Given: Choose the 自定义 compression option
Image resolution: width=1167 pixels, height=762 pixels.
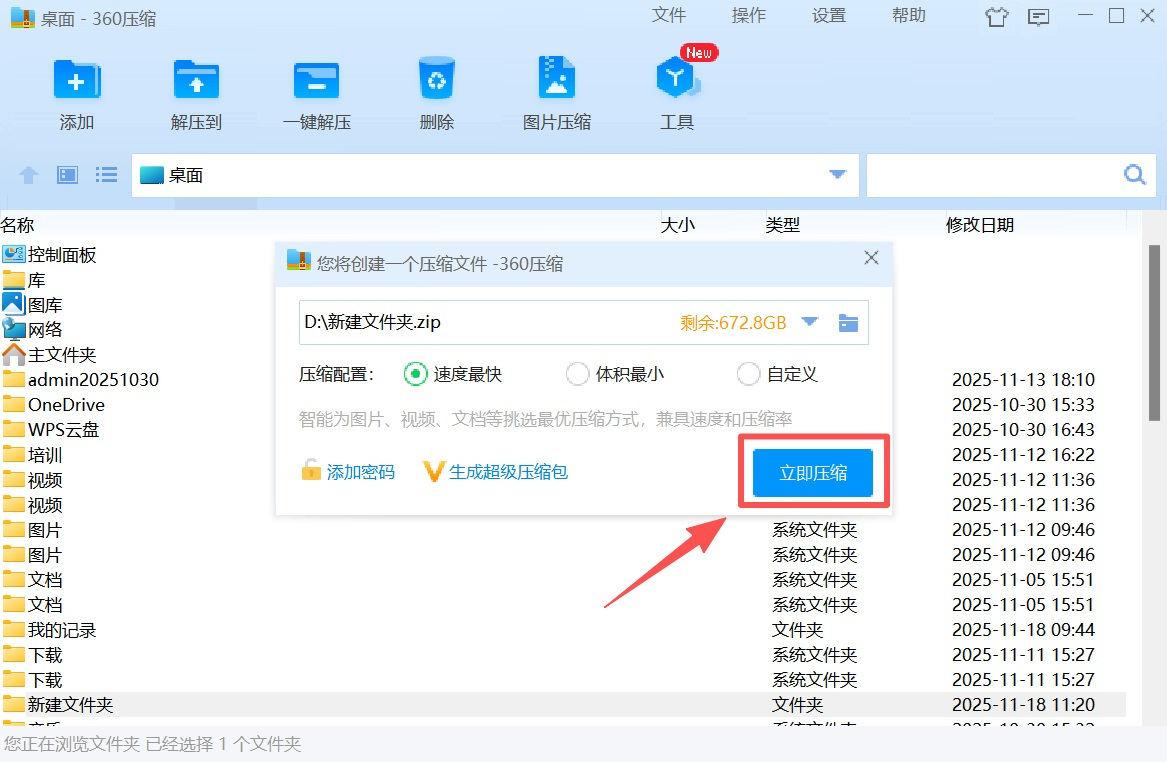Looking at the screenshot, I should (x=748, y=374).
